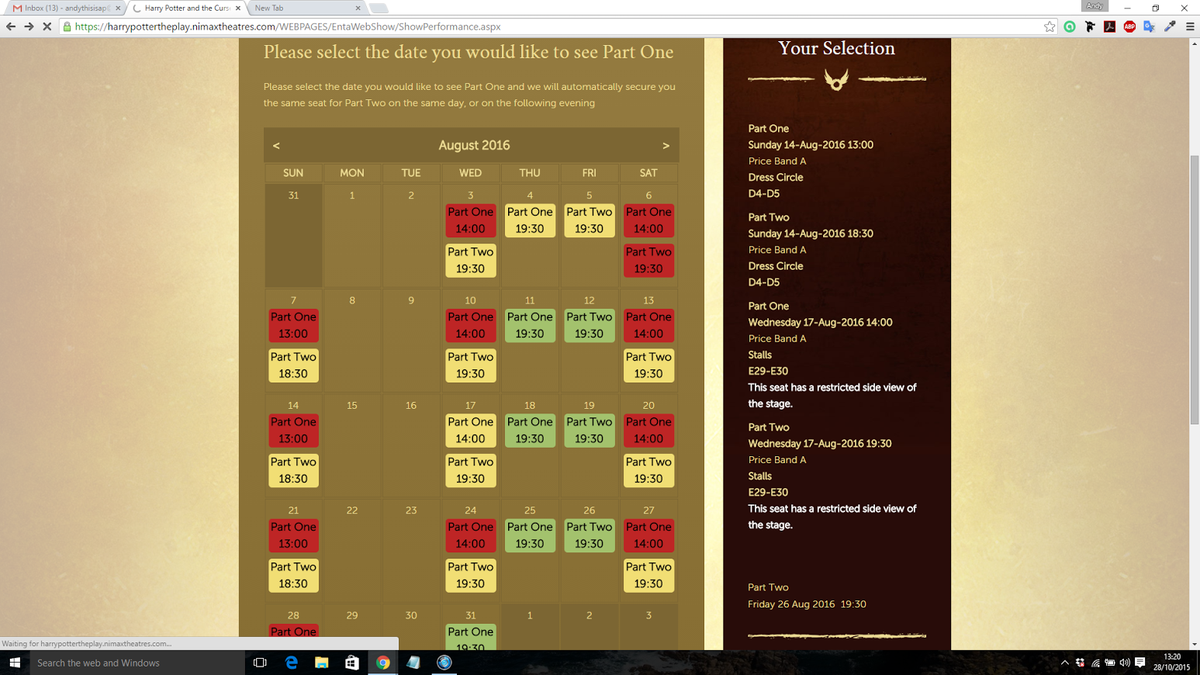Open the Adblock Plus extension icon
The width and height of the screenshot is (1200, 675).
1129,27
